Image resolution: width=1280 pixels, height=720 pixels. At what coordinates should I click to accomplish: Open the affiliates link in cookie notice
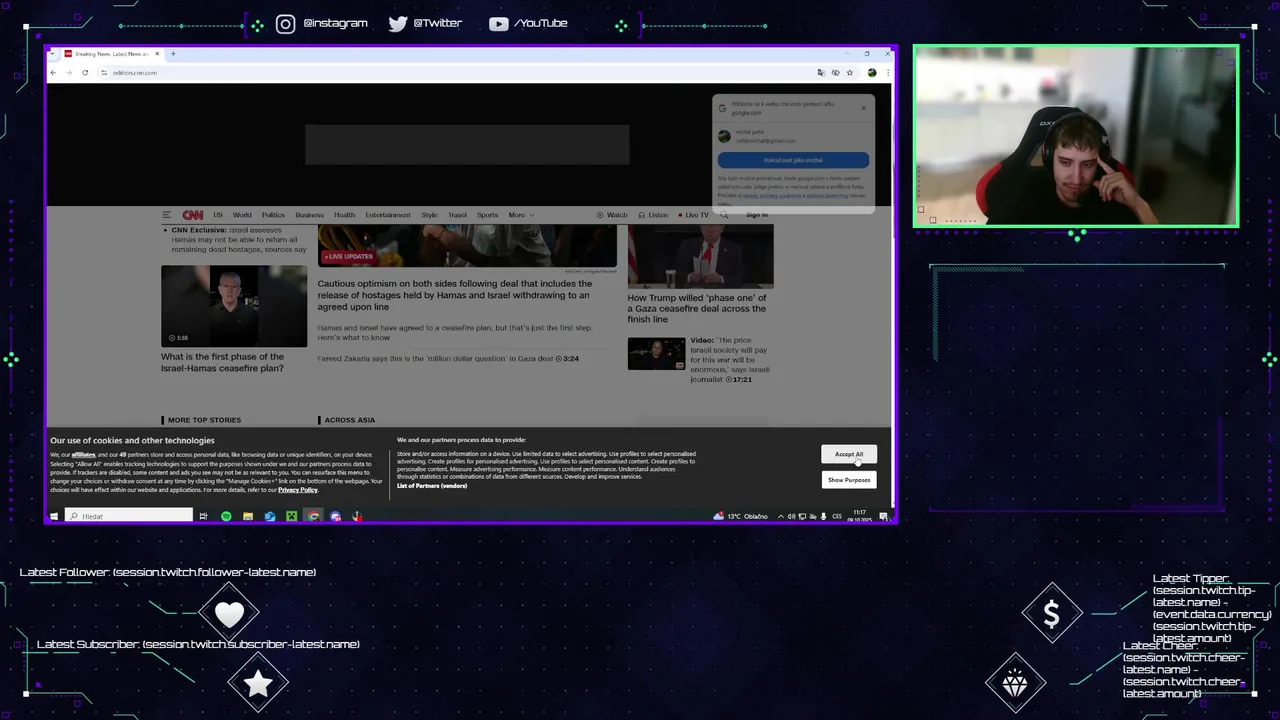(83, 455)
